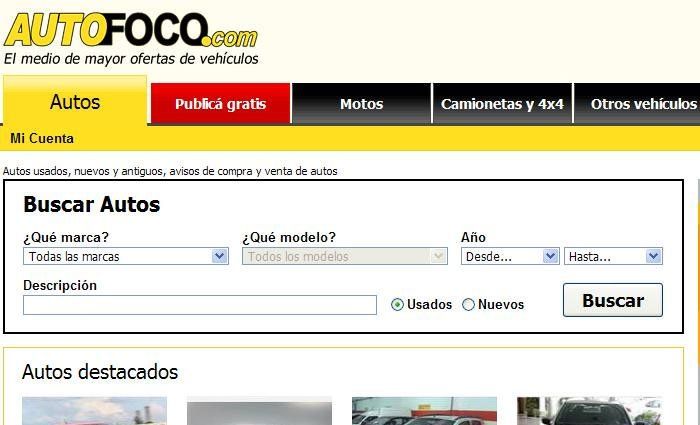The width and height of the screenshot is (700, 425).
Task: Open the 'Todos los modelos' model dropdown
Action: point(344,257)
